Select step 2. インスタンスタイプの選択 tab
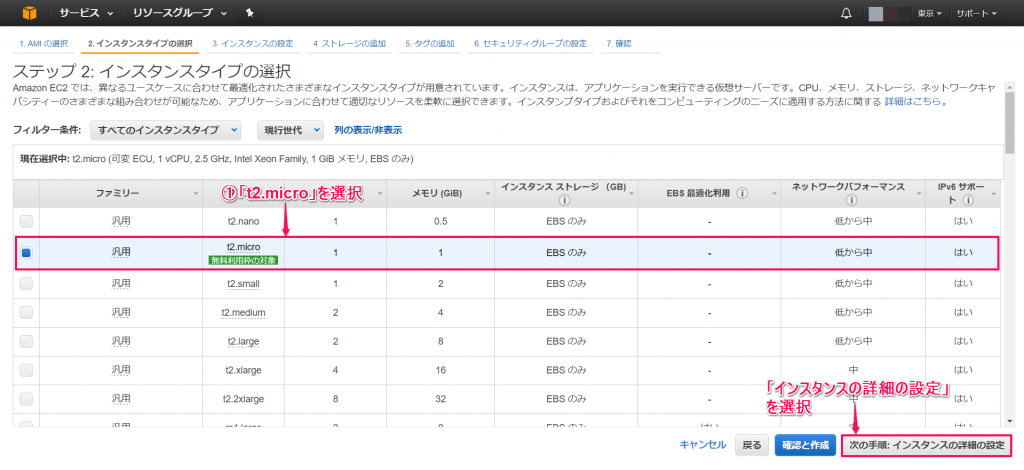 click(140, 44)
